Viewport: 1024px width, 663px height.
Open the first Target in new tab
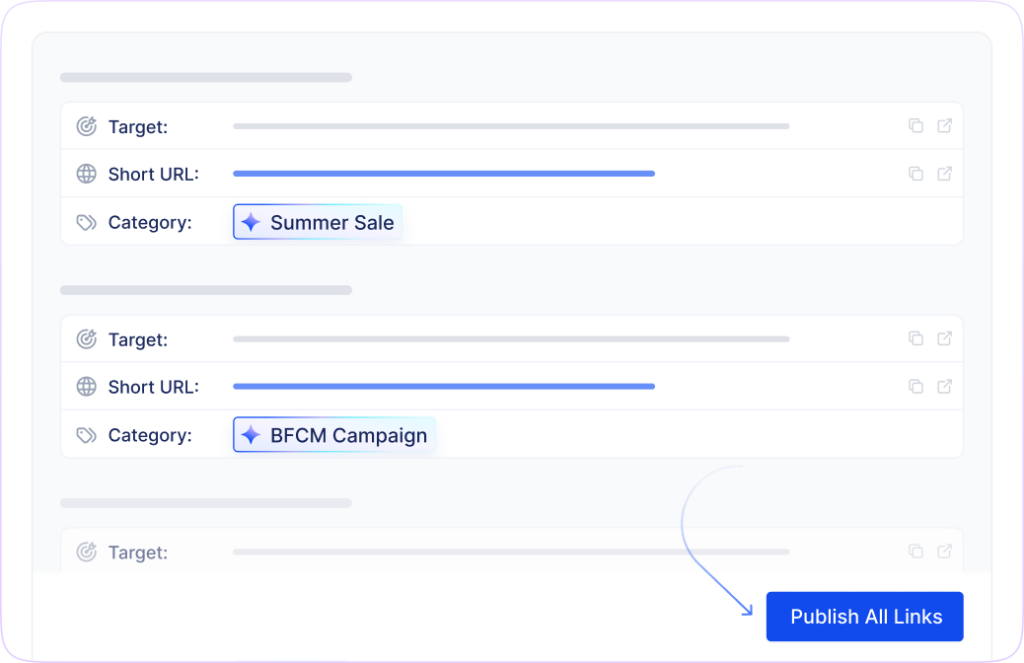[944, 126]
